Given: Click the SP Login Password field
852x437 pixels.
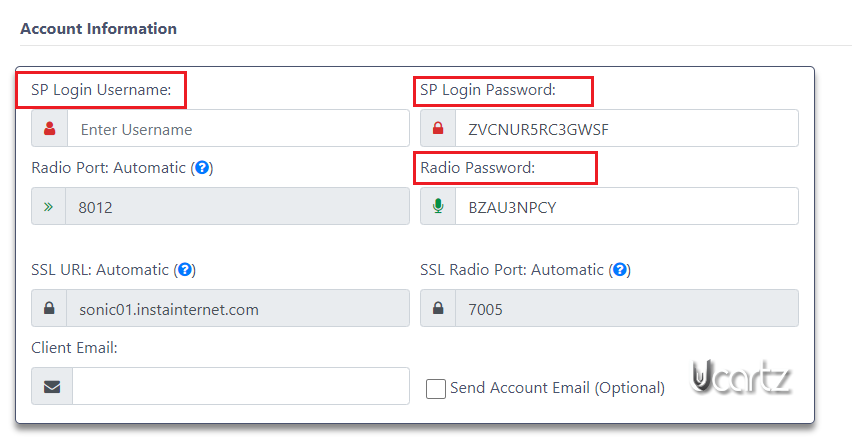Looking at the screenshot, I should tap(627, 128).
